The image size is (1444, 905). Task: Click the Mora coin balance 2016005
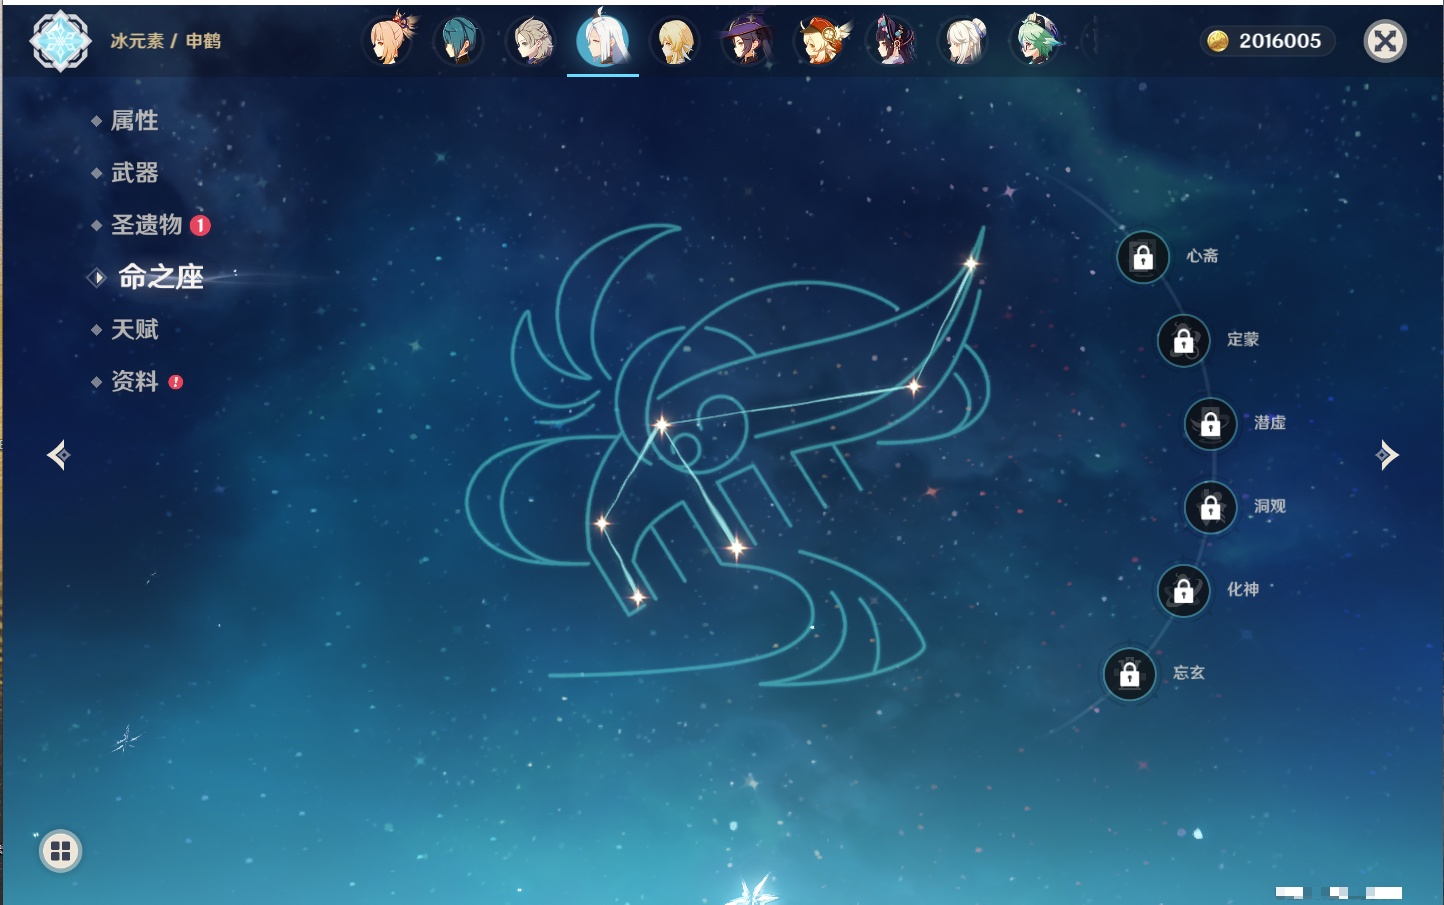(x=1267, y=41)
